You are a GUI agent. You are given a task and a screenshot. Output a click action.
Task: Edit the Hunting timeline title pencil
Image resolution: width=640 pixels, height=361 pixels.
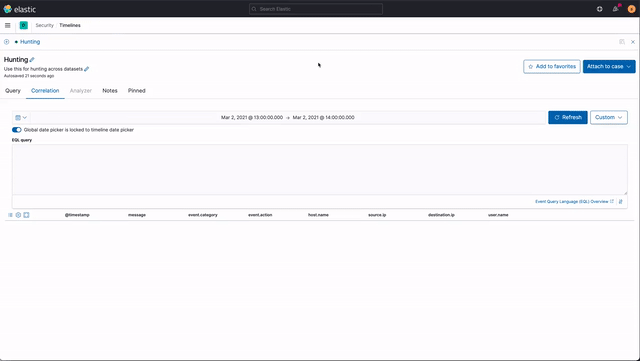[x=32, y=60]
